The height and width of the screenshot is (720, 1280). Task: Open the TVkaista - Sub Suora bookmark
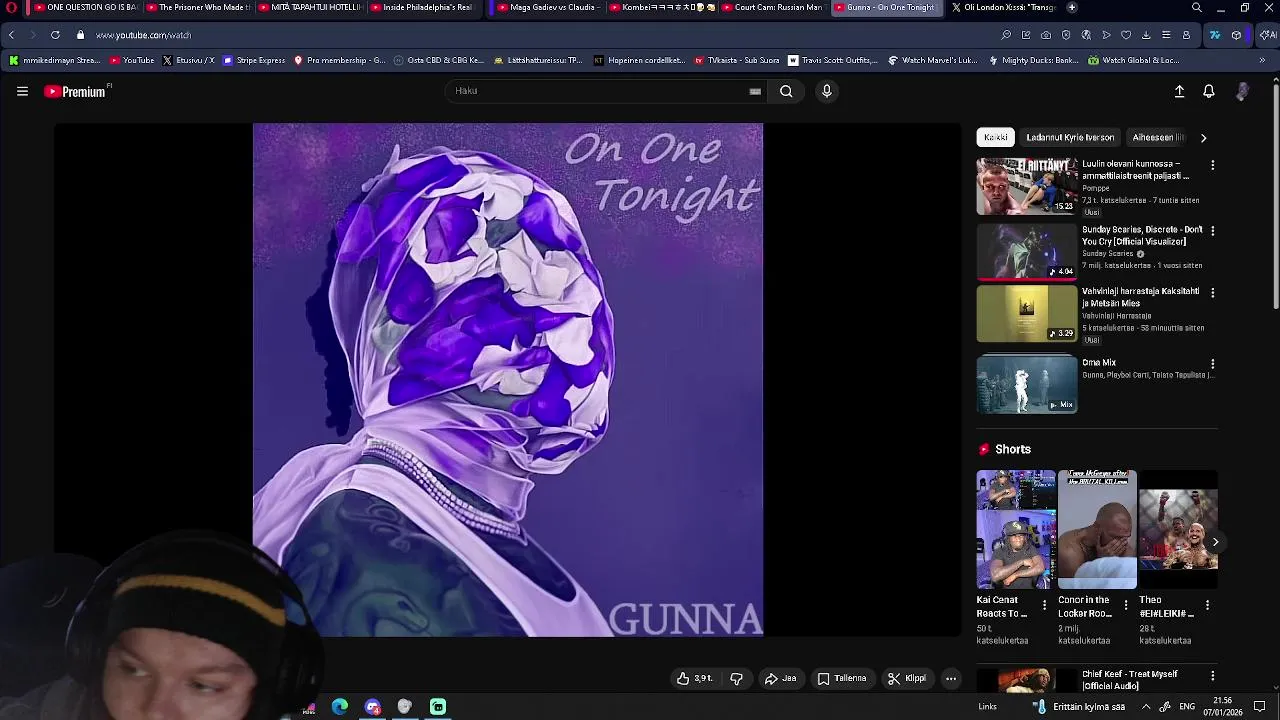point(737,60)
